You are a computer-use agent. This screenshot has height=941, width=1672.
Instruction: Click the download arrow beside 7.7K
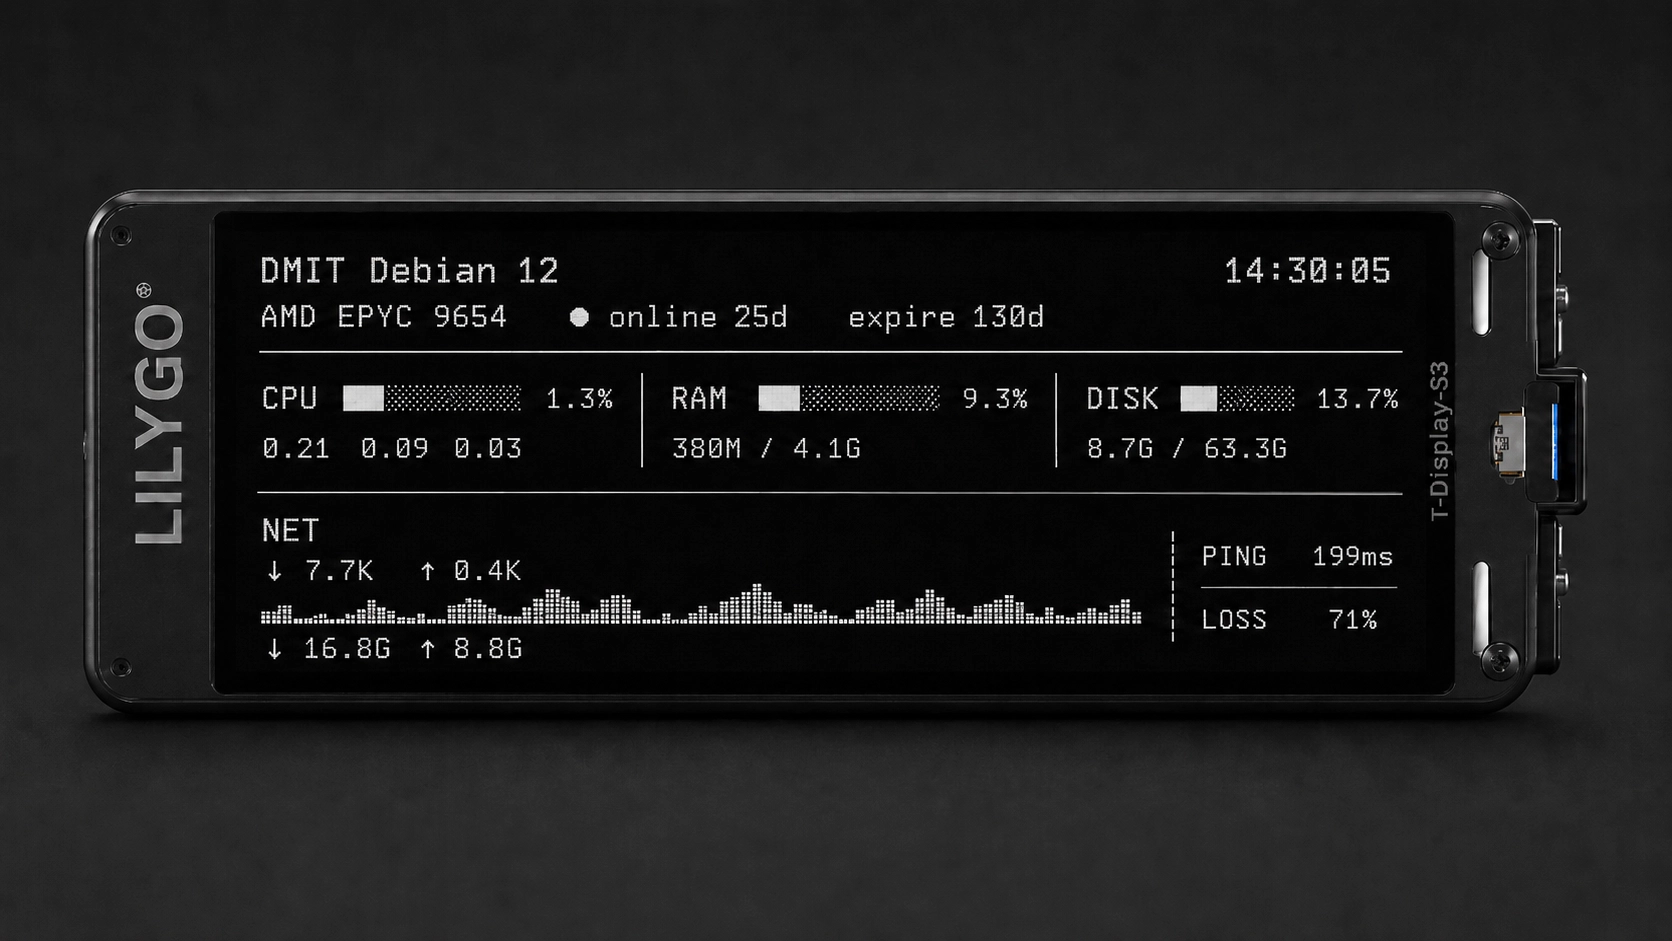pyautogui.click(x=275, y=571)
